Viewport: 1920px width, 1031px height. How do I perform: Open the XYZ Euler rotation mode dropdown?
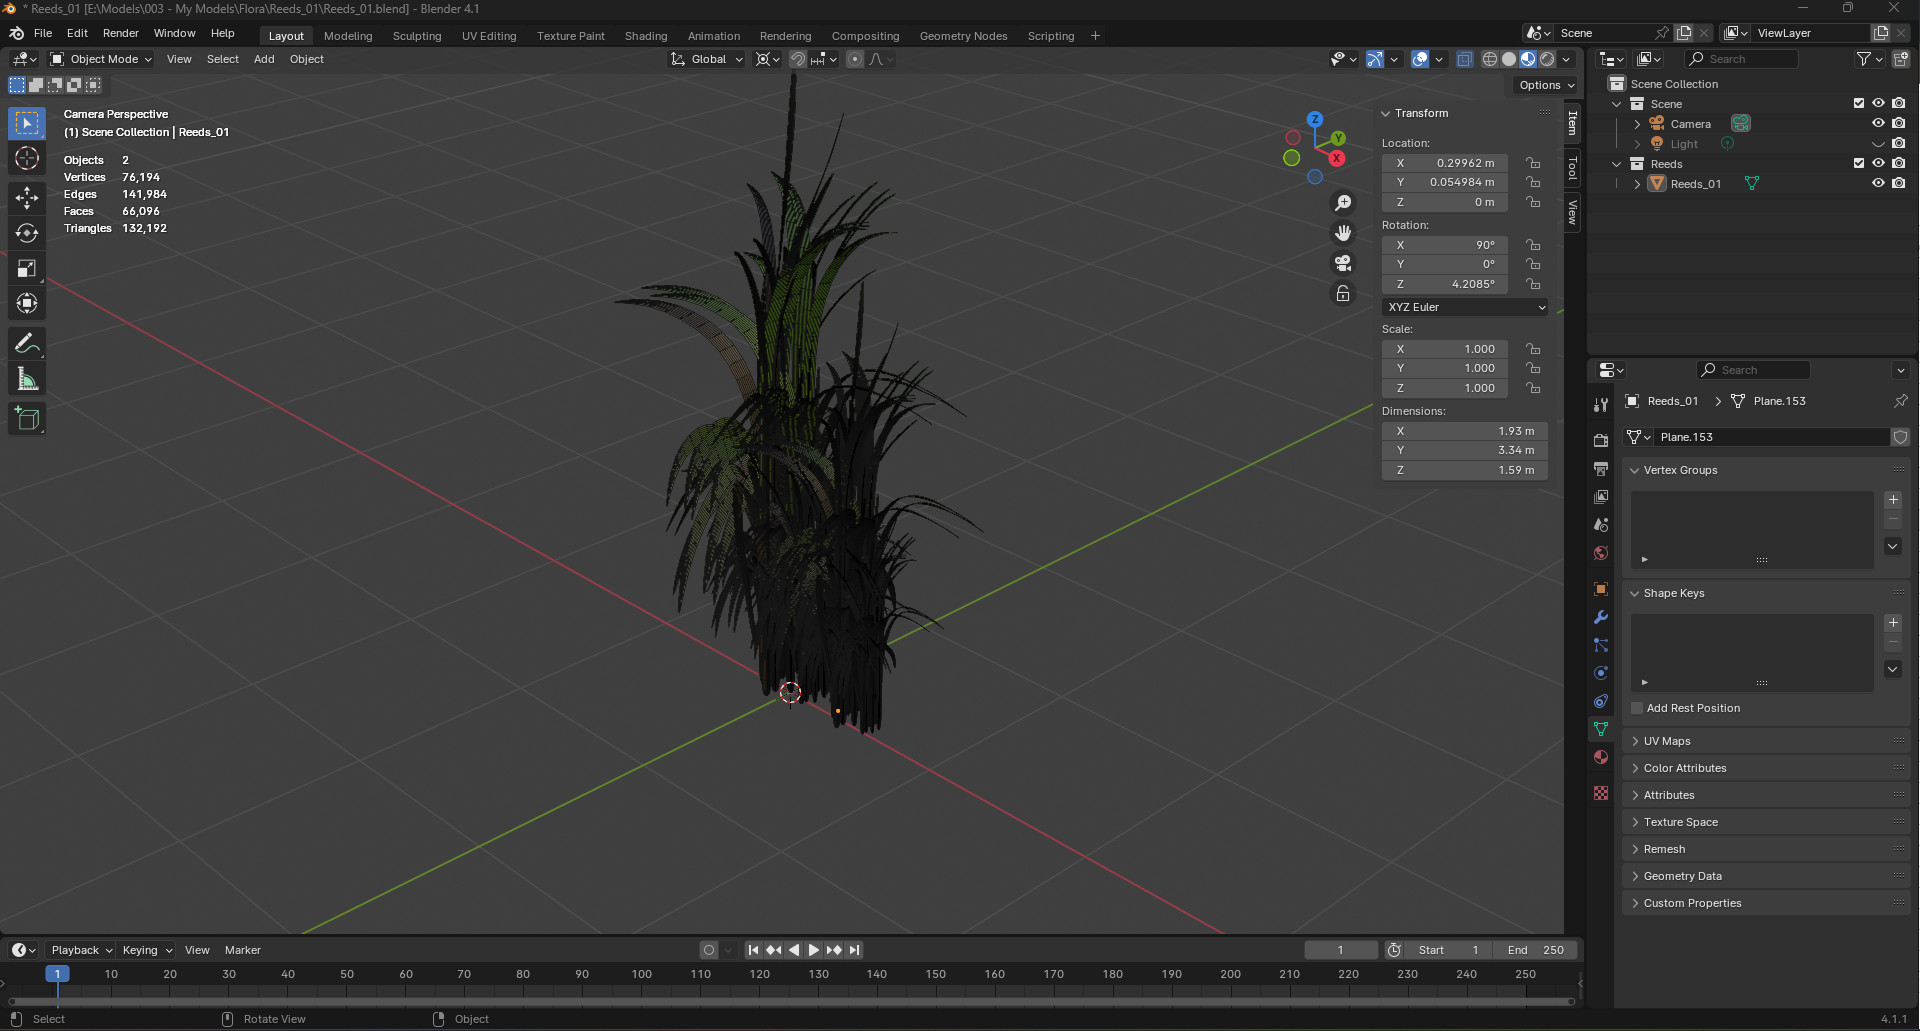pos(1465,307)
